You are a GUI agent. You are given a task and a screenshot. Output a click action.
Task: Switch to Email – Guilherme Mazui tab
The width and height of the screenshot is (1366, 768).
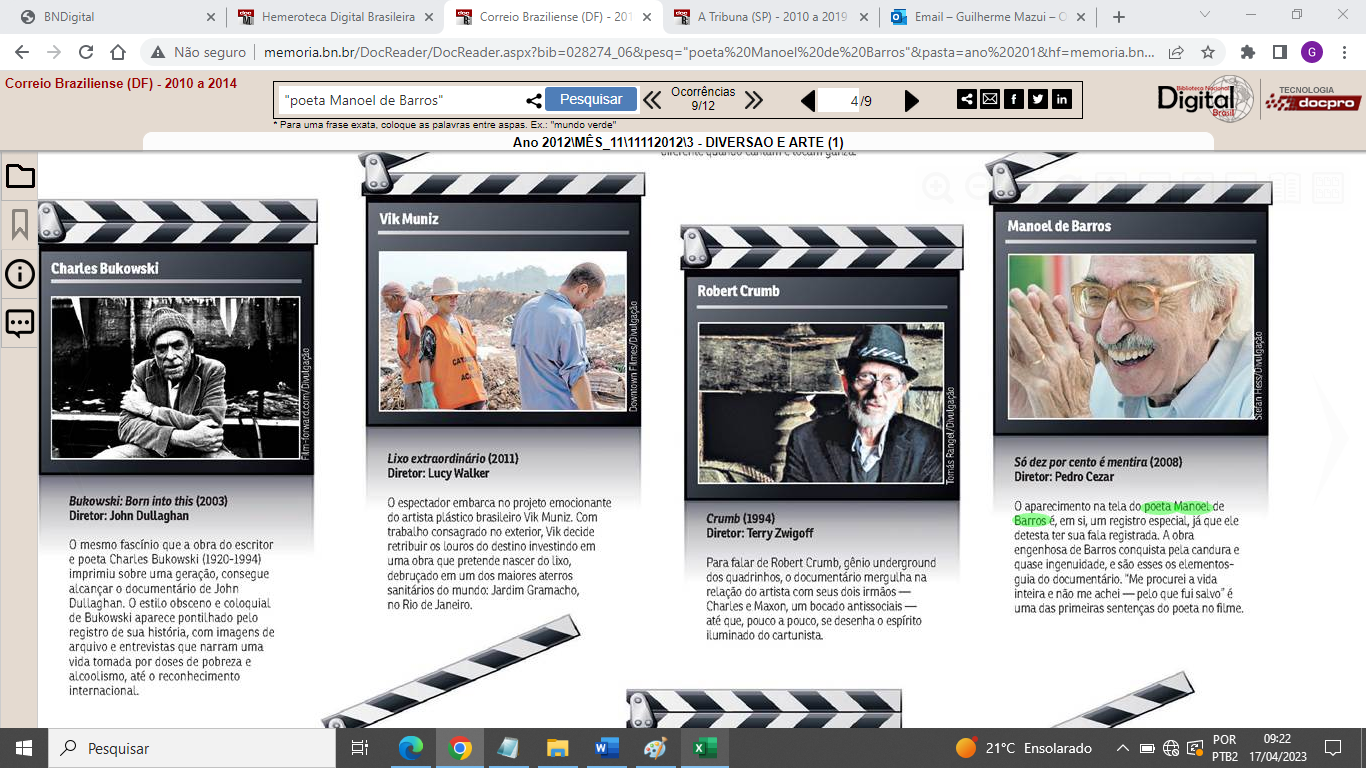989,17
